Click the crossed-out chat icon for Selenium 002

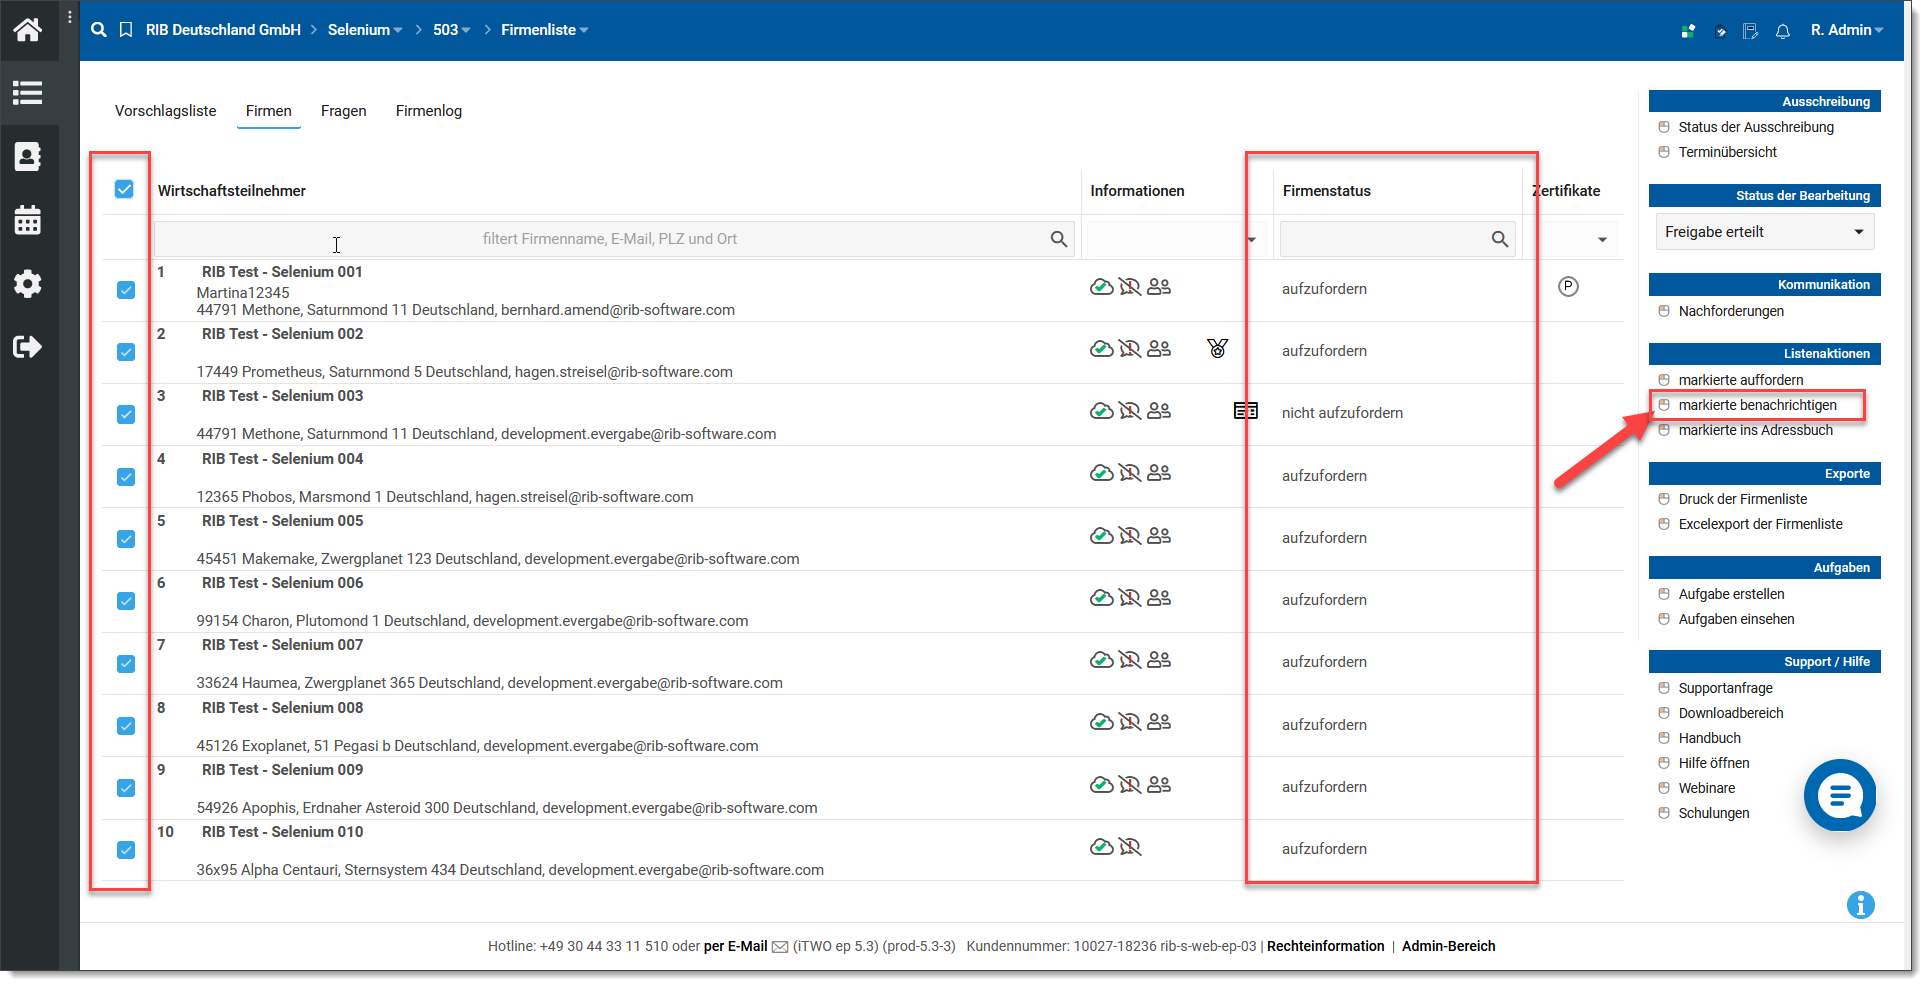[x=1130, y=349]
